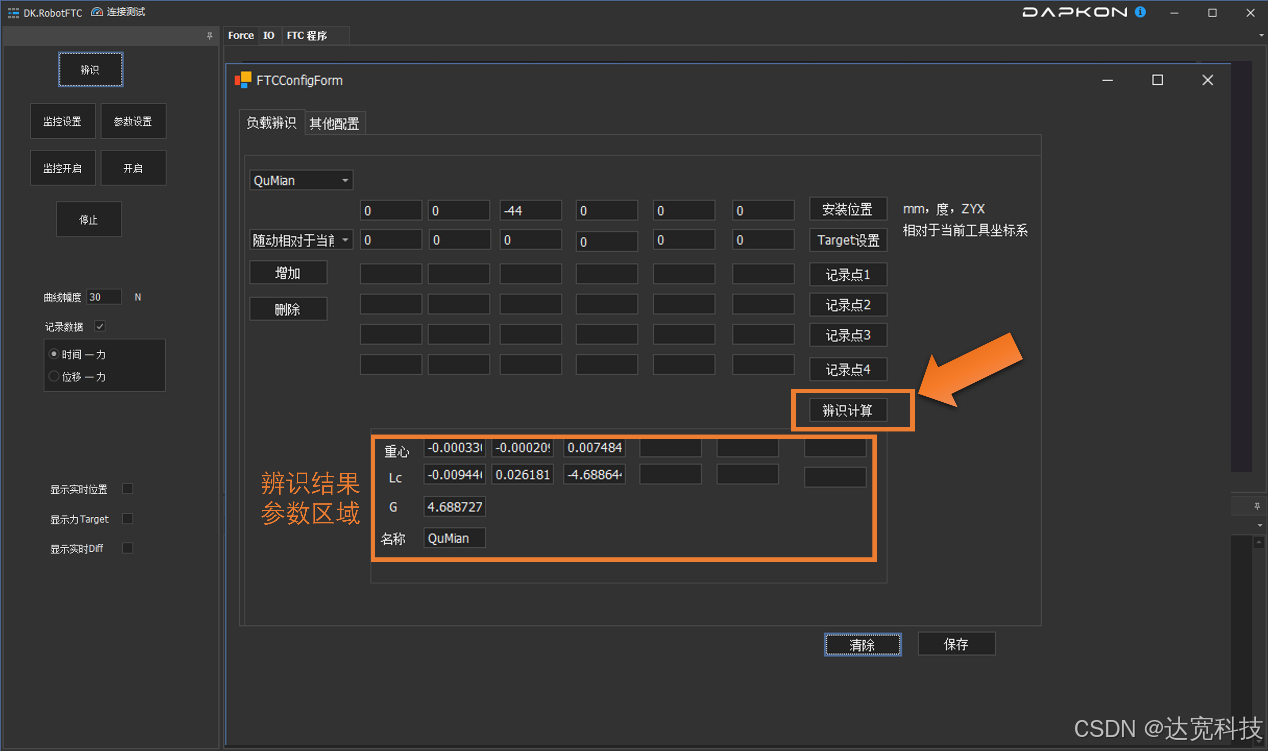The height and width of the screenshot is (751, 1268).
Task: Click the blue info icon beside DAPKON logo
Action: tap(1141, 12)
